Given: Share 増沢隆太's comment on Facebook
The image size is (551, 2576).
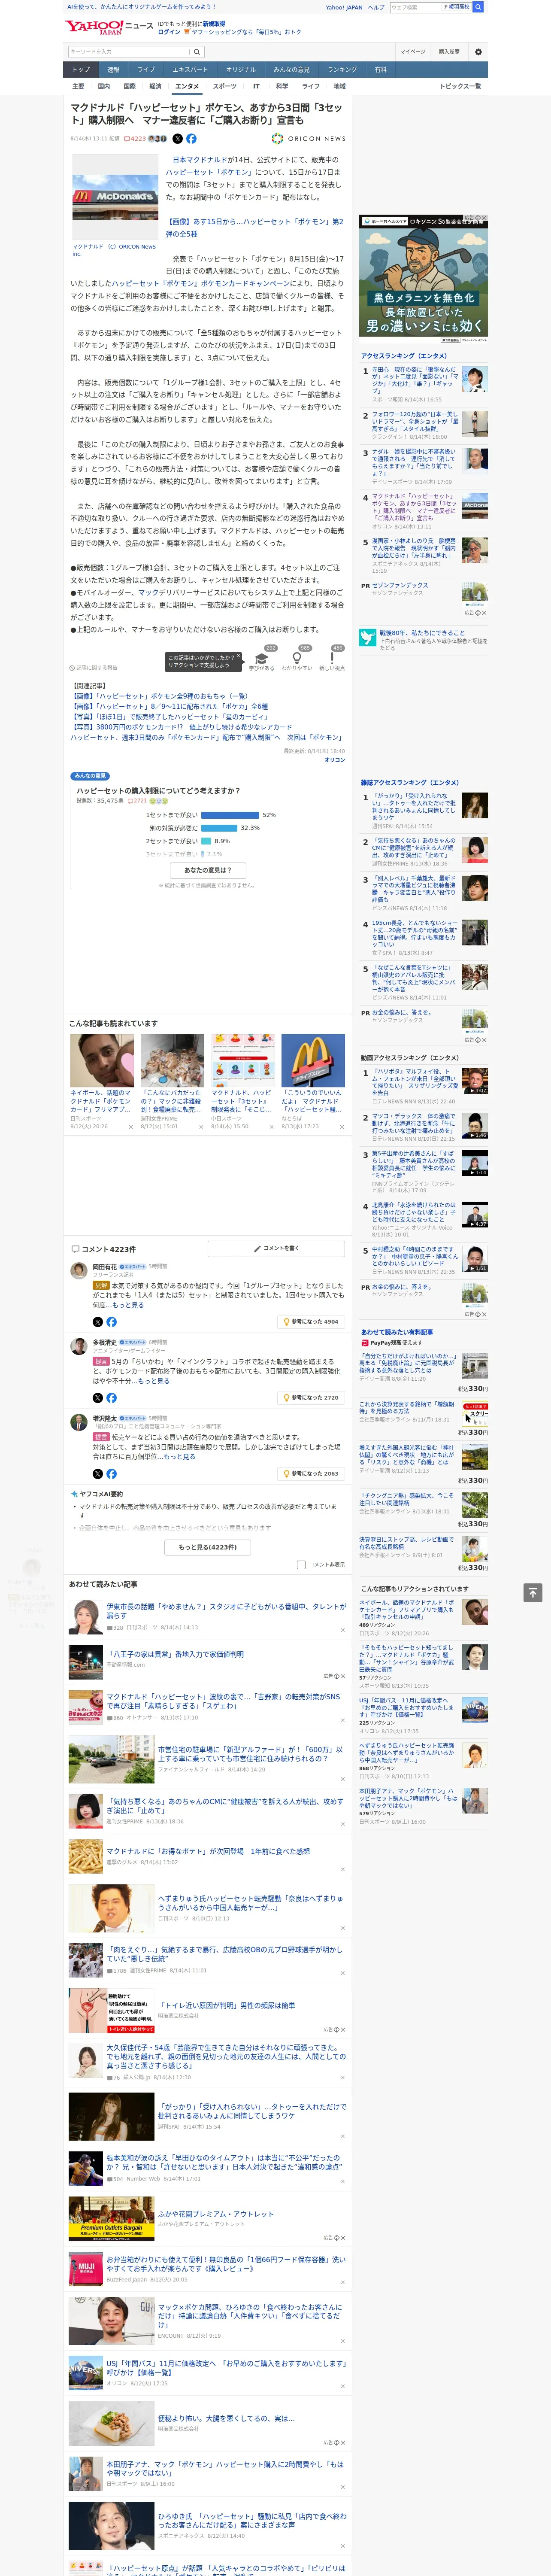Looking at the screenshot, I should tap(111, 1473).
